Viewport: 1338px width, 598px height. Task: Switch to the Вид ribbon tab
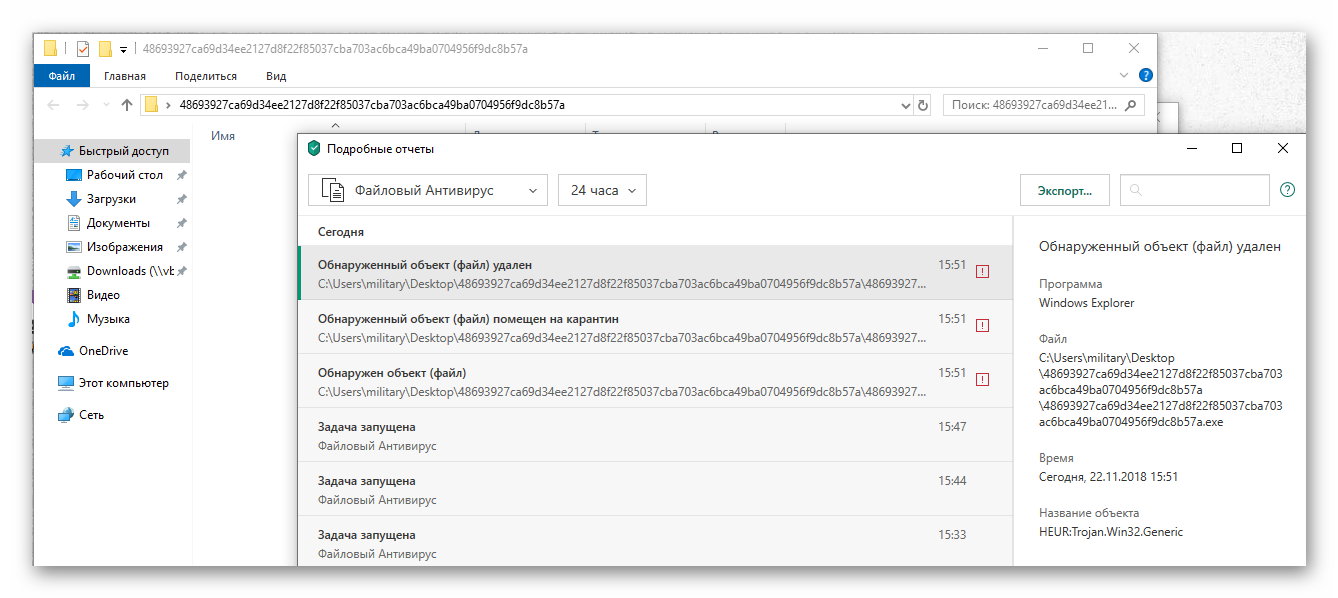pyautogui.click(x=276, y=76)
